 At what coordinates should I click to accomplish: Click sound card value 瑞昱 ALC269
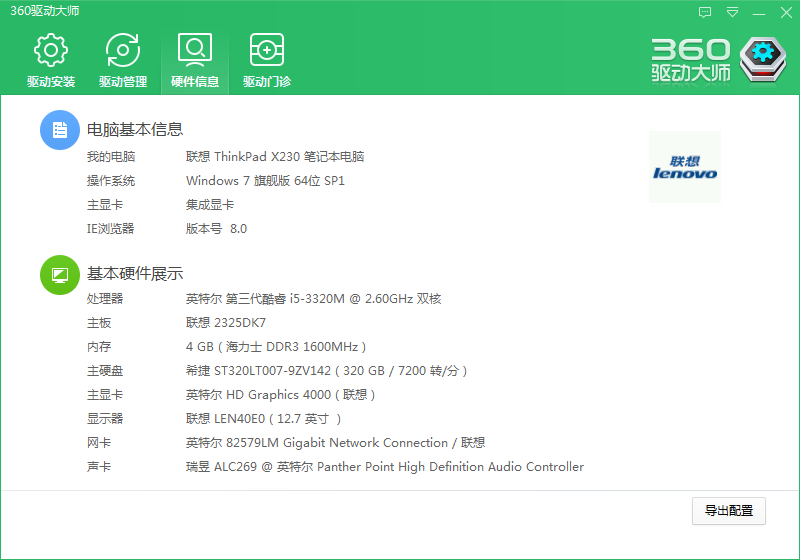[x=385, y=467]
